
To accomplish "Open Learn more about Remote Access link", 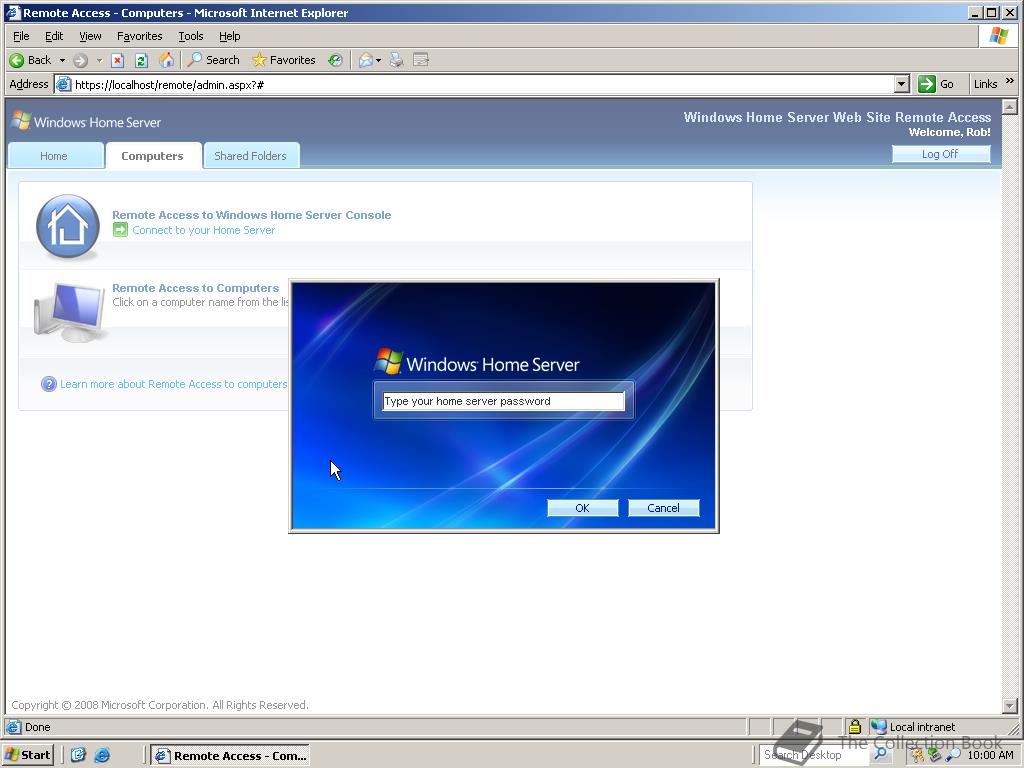I will pos(173,384).
